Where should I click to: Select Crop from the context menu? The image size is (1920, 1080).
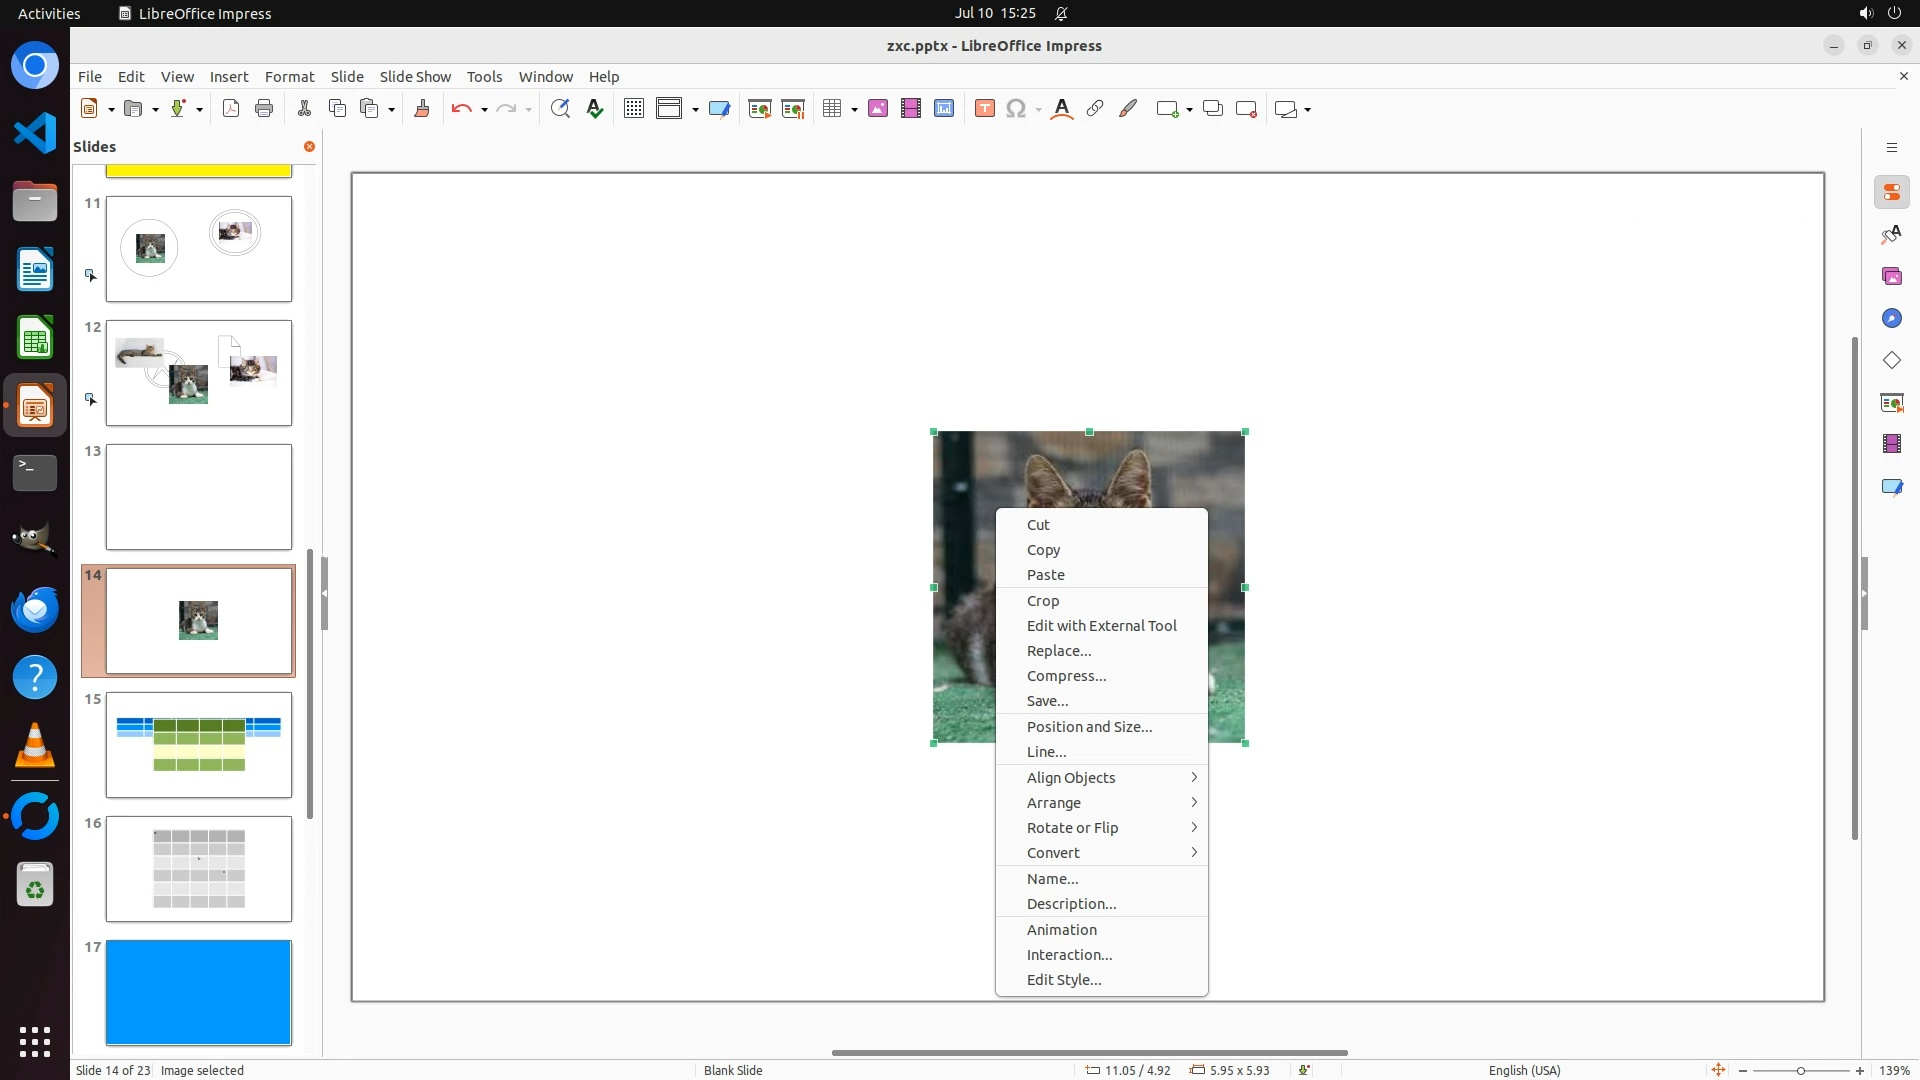click(1043, 601)
